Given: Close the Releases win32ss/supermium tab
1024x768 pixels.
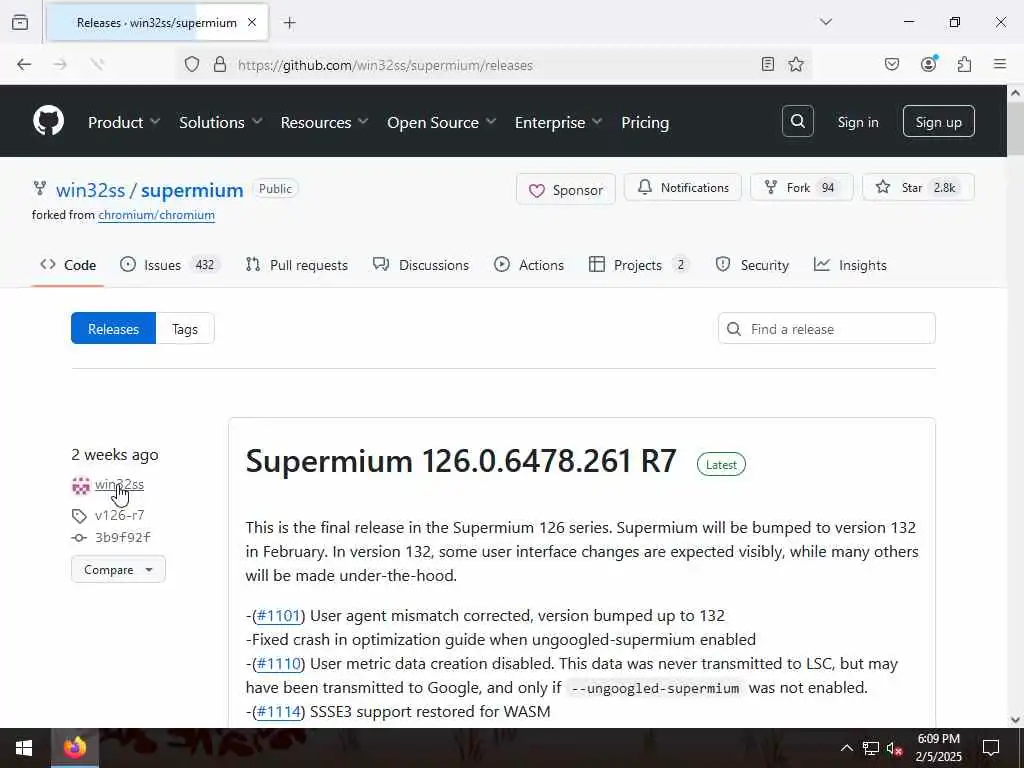Looking at the screenshot, I should click(251, 22).
